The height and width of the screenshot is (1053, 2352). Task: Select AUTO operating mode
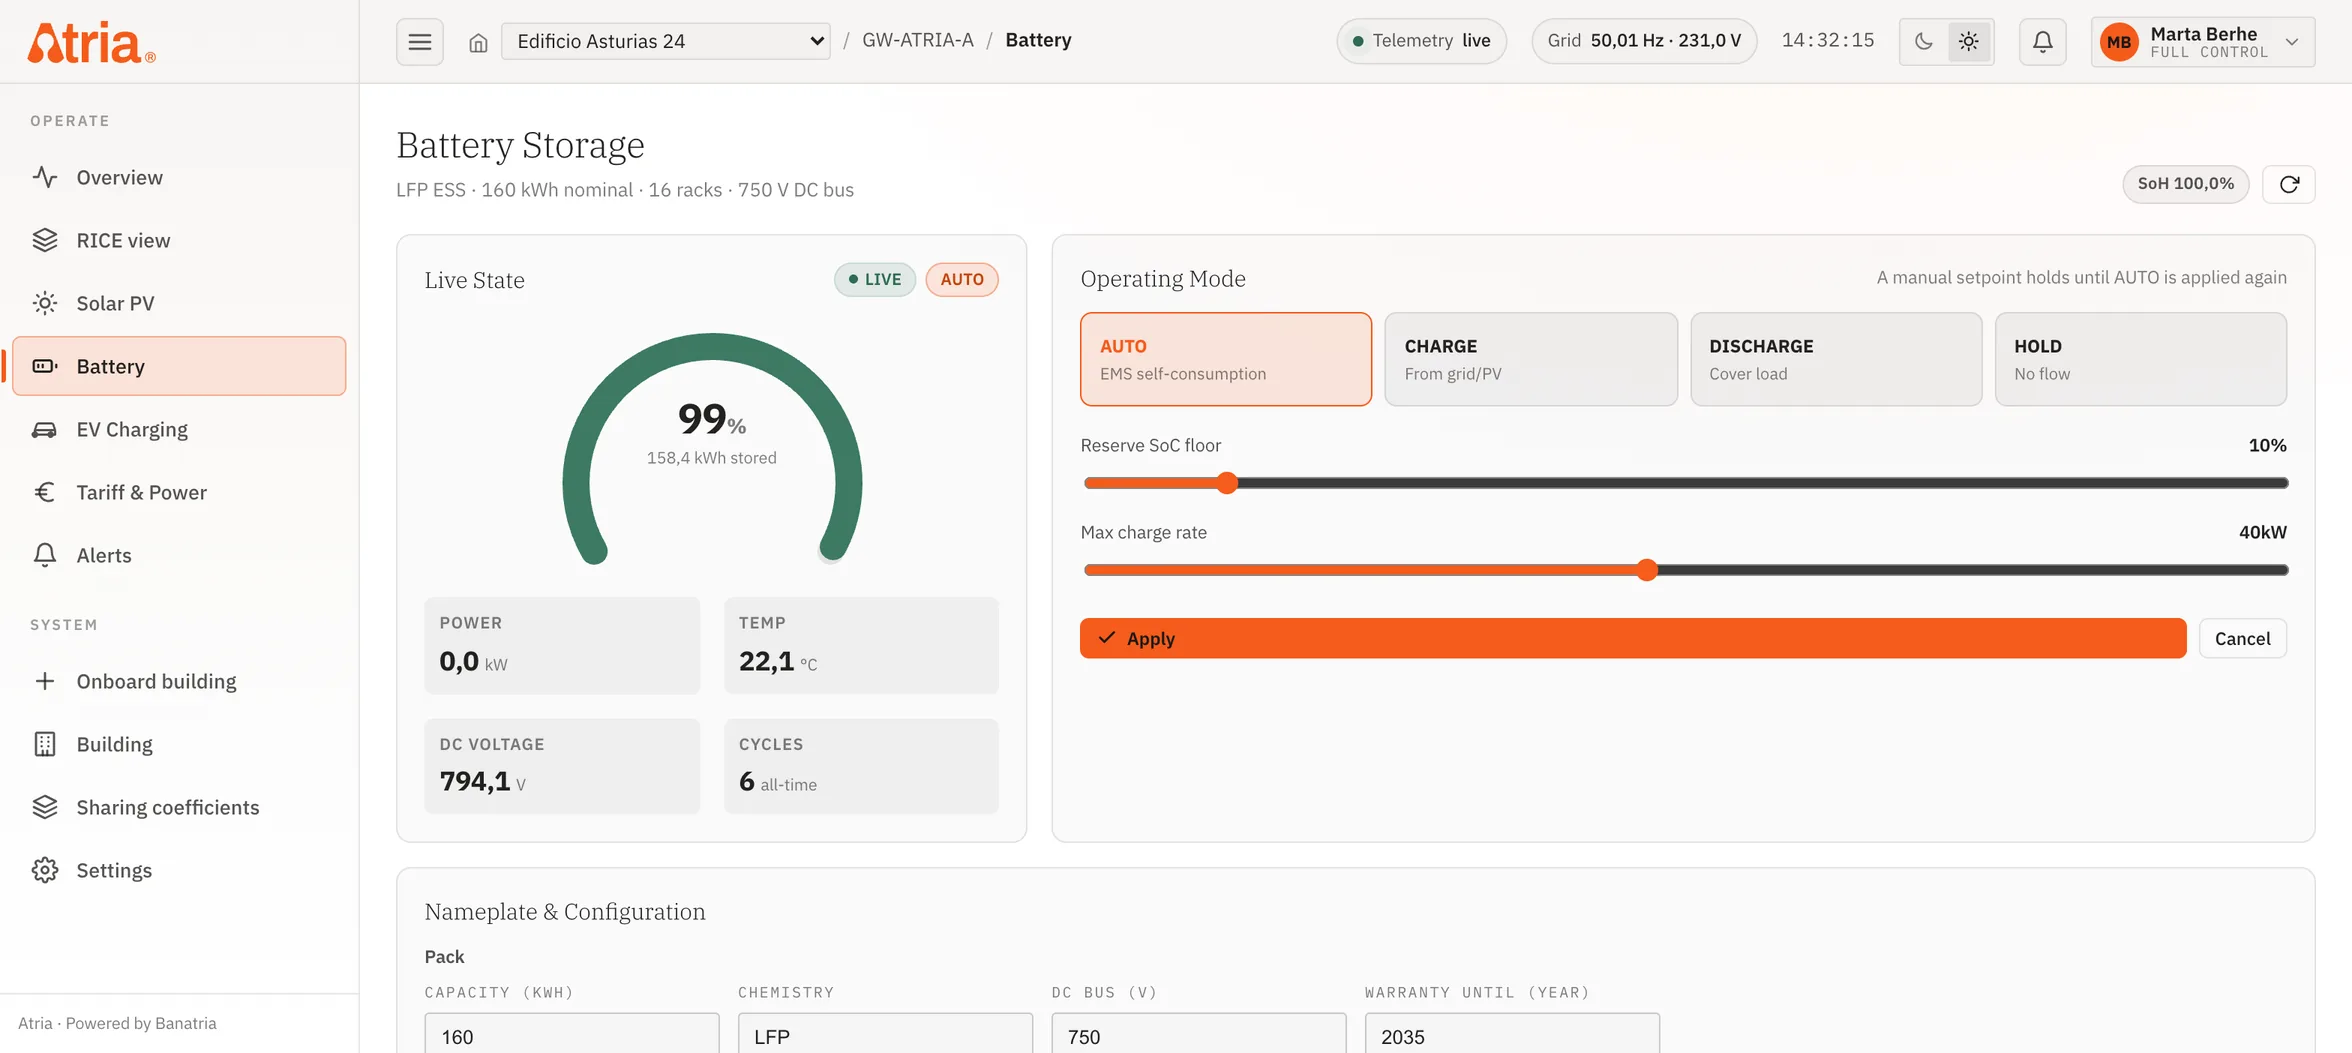(1226, 359)
